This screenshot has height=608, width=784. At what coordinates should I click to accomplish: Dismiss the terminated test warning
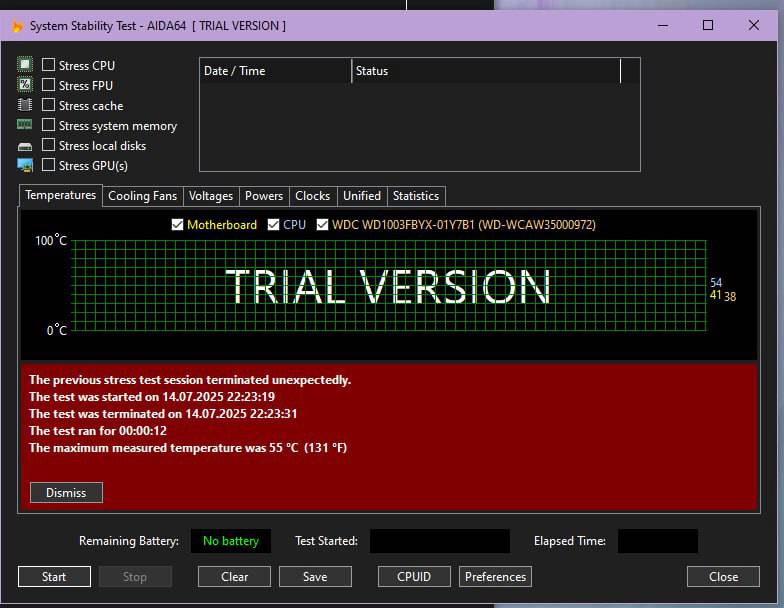point(66,492)
